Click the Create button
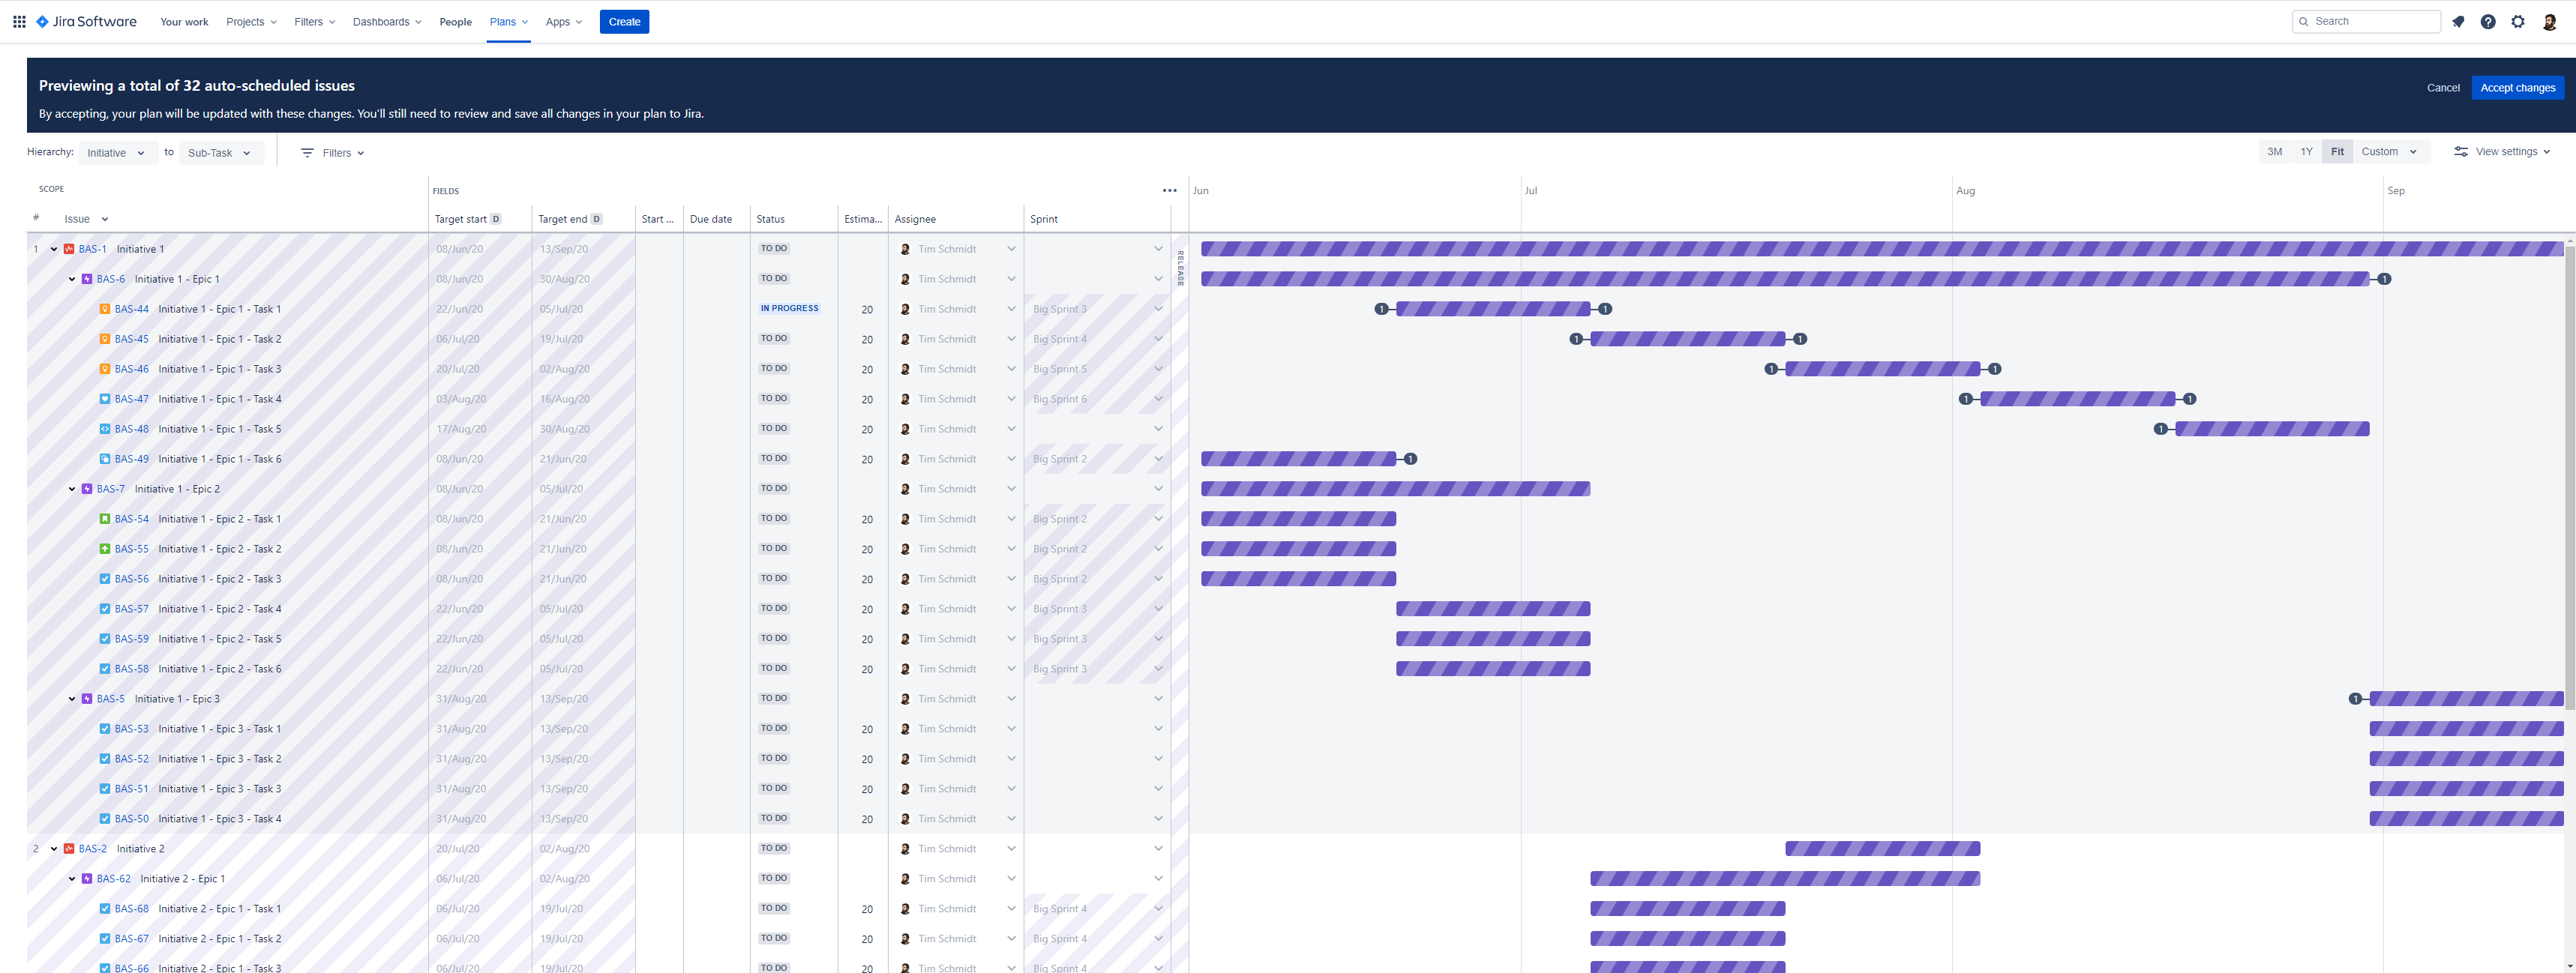Image resolution: width=2576 pixels, height=973 pixels. tap(624, 22)
